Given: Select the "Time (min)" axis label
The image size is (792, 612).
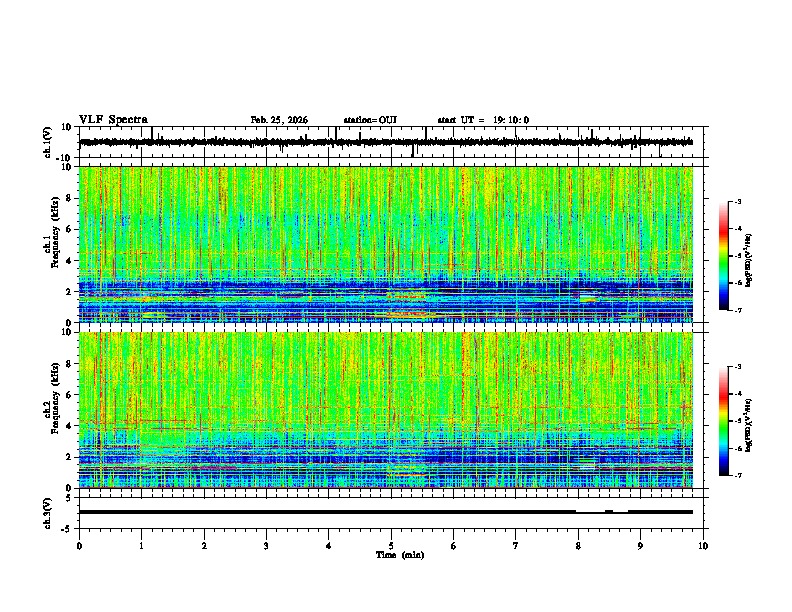Looking at the screenshot, I should pos(400,555).
